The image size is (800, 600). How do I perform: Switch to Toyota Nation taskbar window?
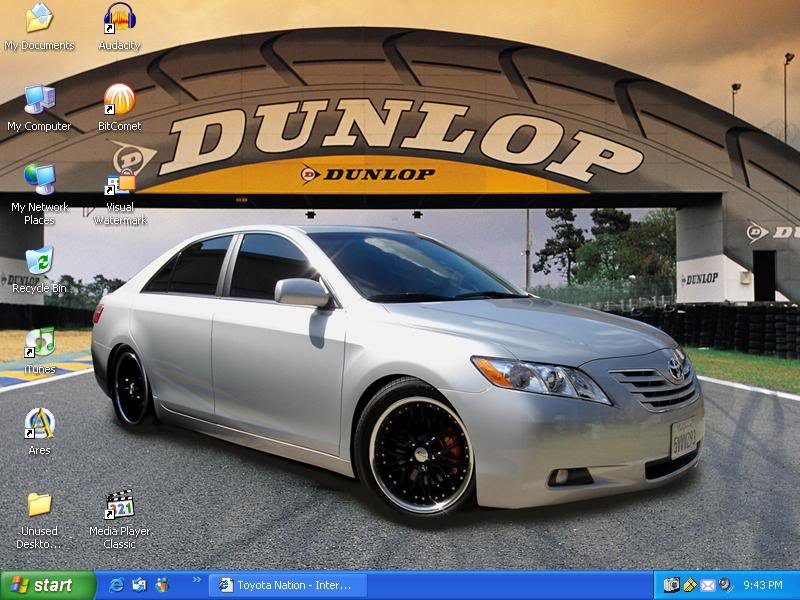pyautogui.click(x=287, y=585)
